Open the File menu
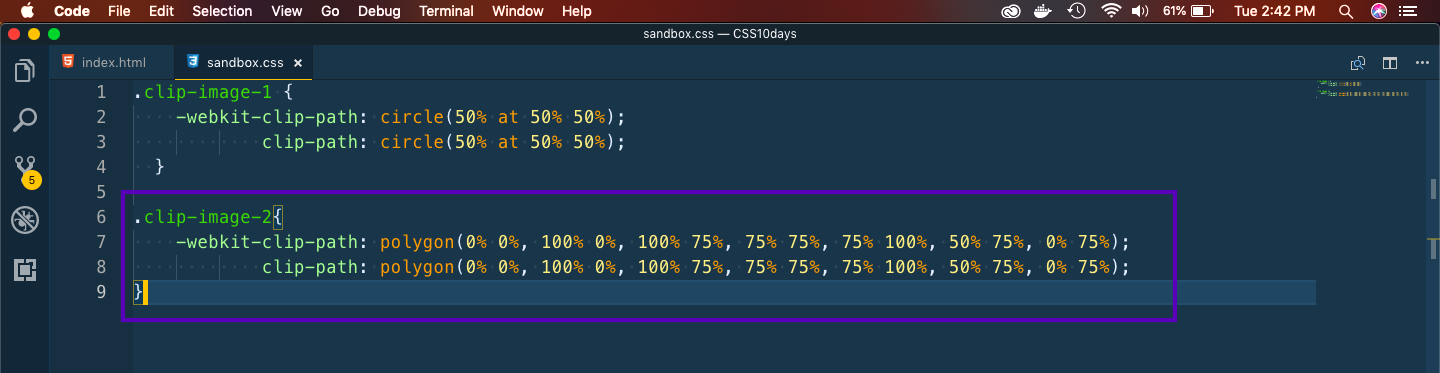Image resolution: width=1440 pixels, height=373 pixels. click(x=119, y=11)
